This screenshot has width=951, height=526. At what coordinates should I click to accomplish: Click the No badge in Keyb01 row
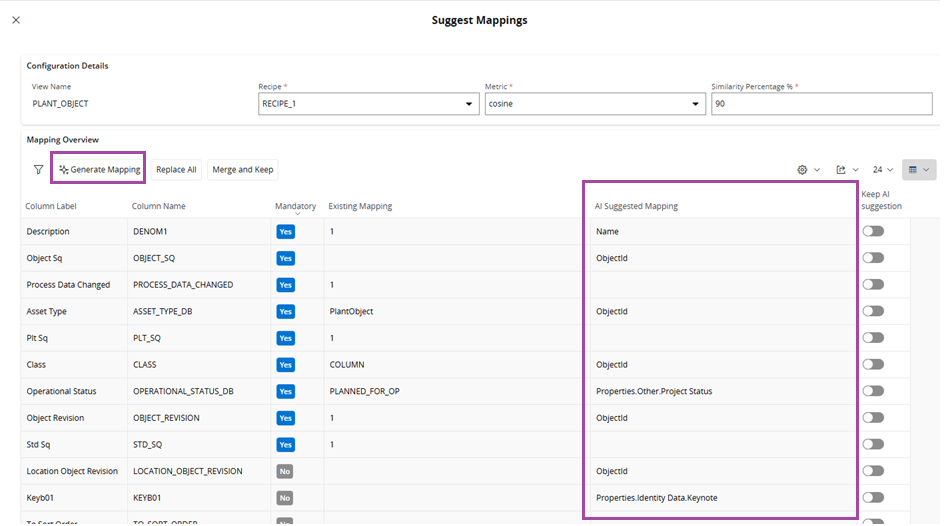[x=285, y=498]
